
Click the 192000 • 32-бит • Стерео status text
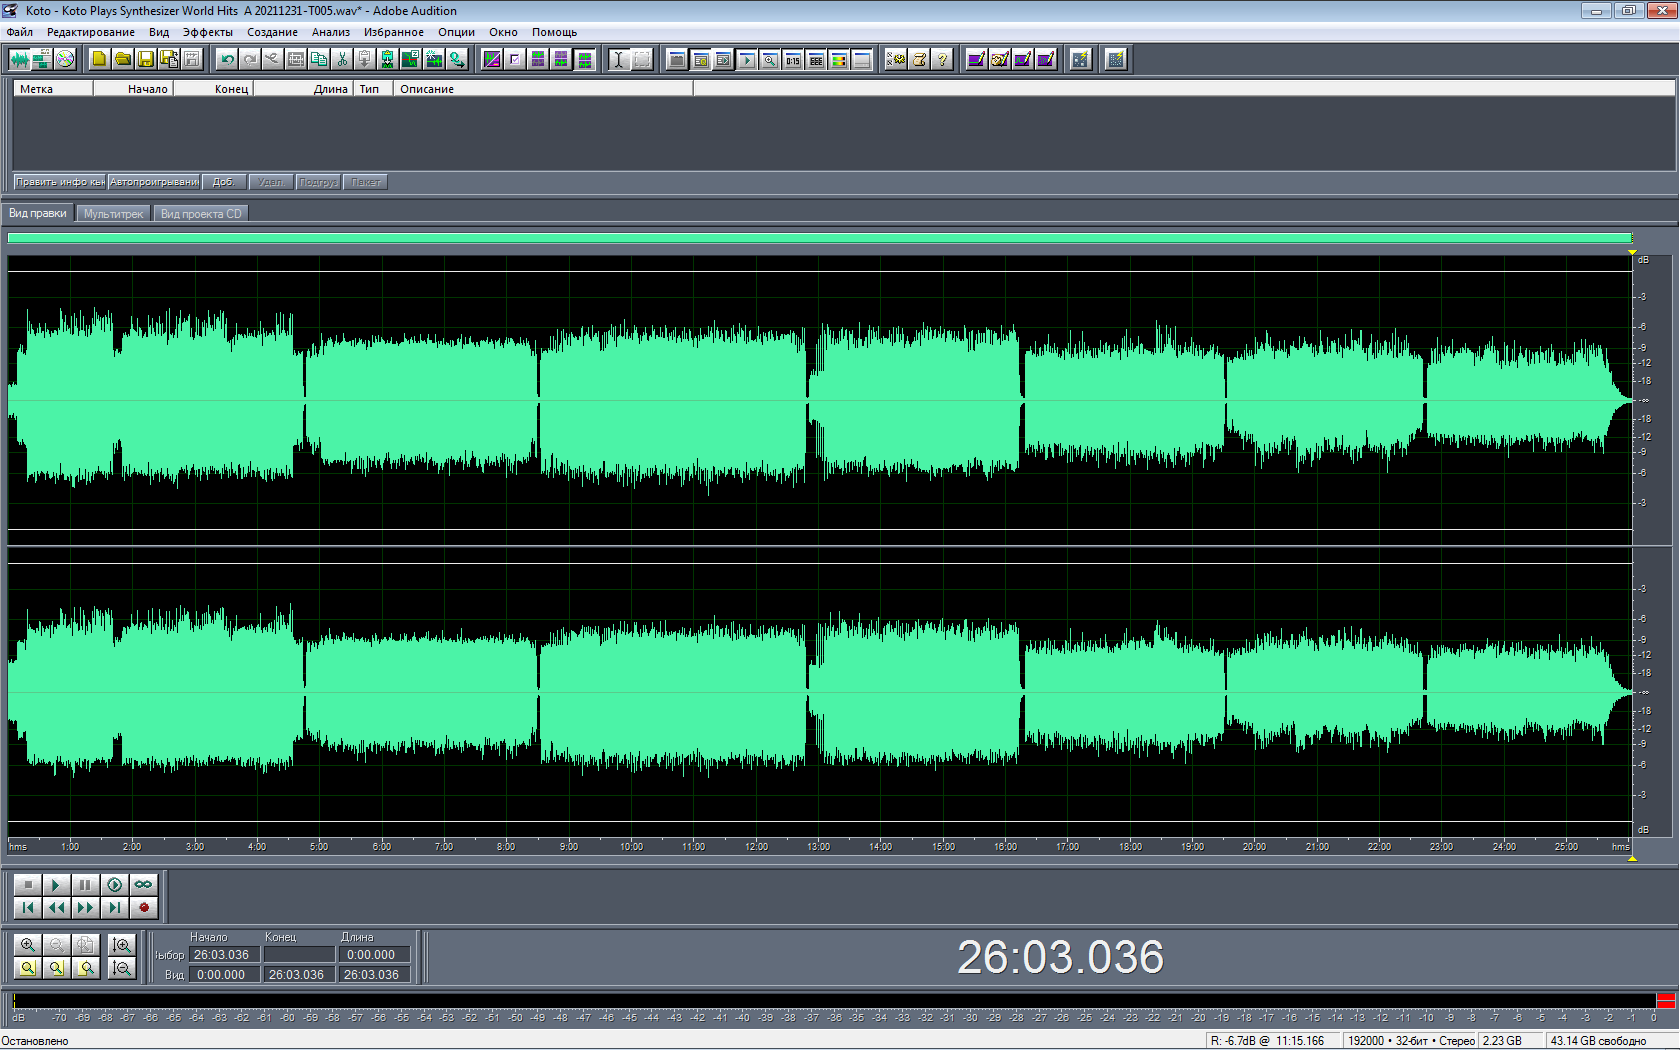coord(1411,1041)
